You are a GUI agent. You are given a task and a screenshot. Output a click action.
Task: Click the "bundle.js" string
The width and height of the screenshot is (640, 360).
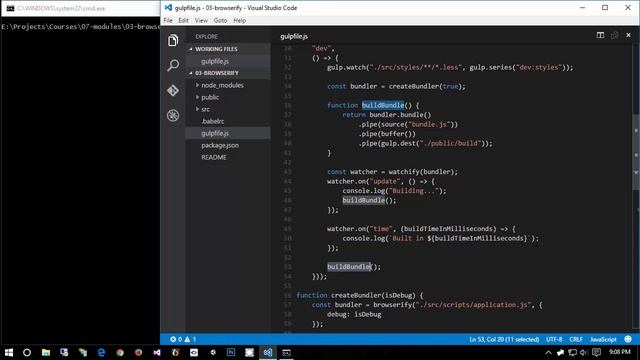pyautogui.click(x=429, y=124)
